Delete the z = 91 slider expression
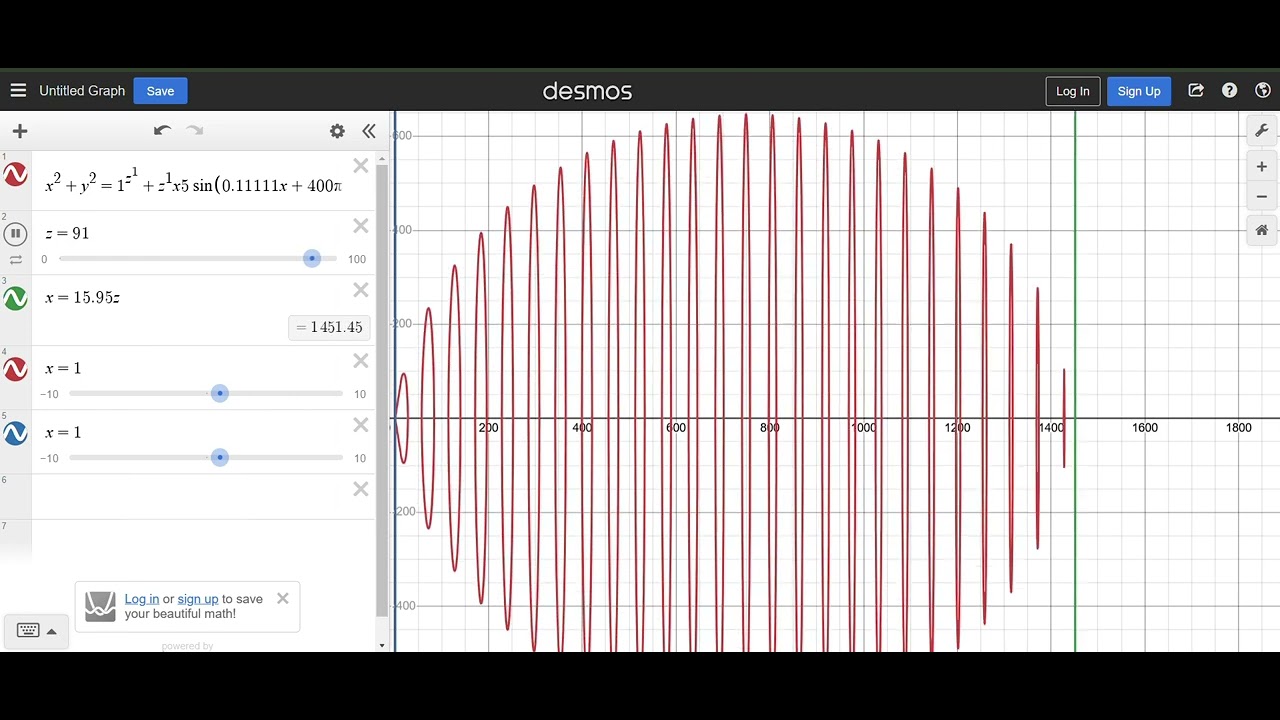This screenshot has width=1280, height=720. pyautogui.click(x=361, y=226)
